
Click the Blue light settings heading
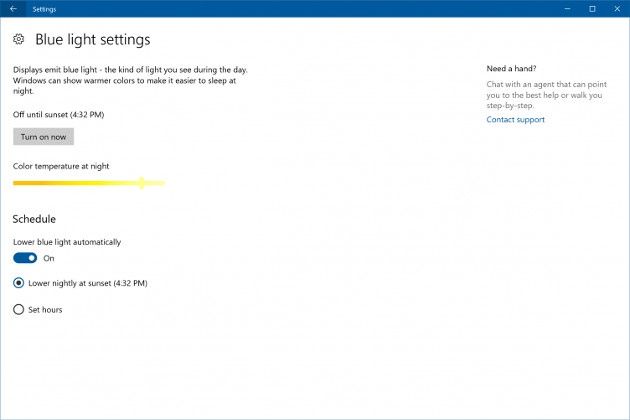point(93,39)
